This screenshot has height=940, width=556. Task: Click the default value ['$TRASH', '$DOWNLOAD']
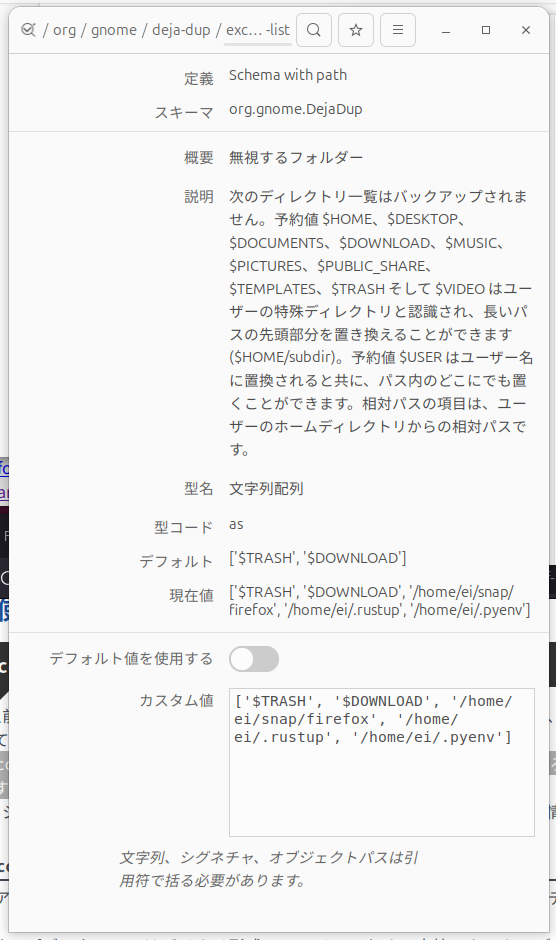point(317,558)
